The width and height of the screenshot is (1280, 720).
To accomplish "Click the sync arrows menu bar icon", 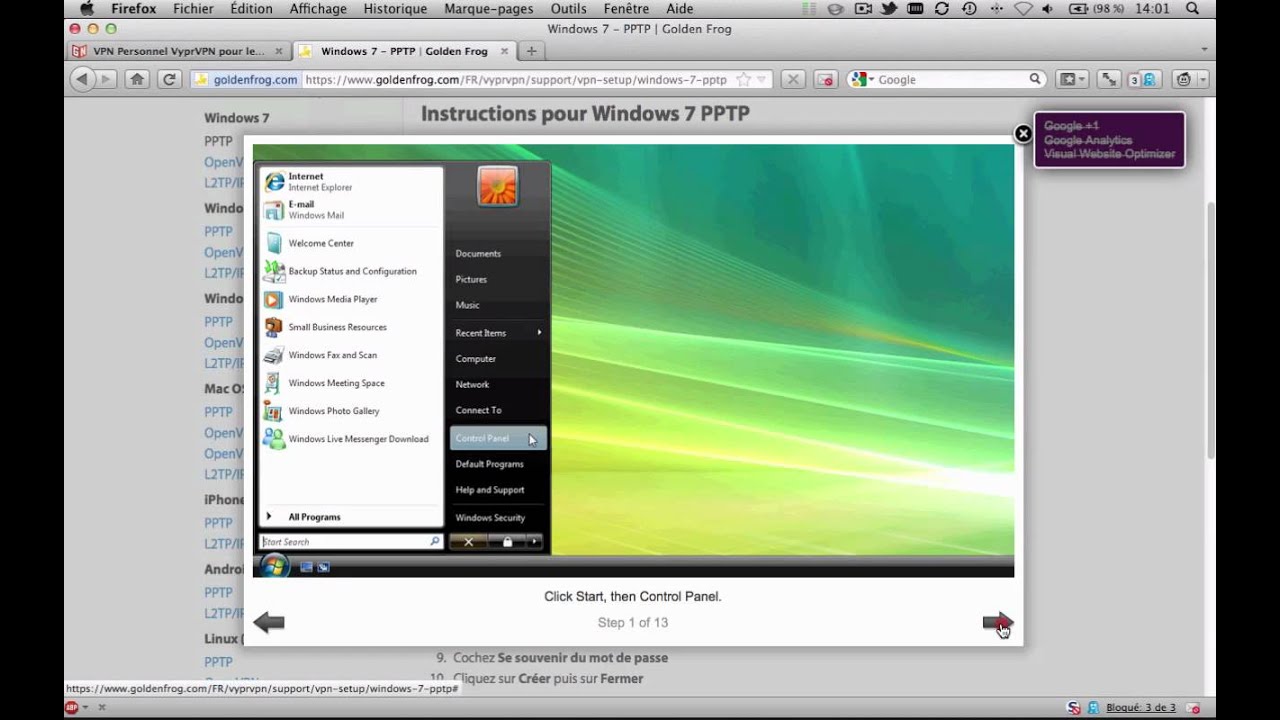I will click(941, 9).
